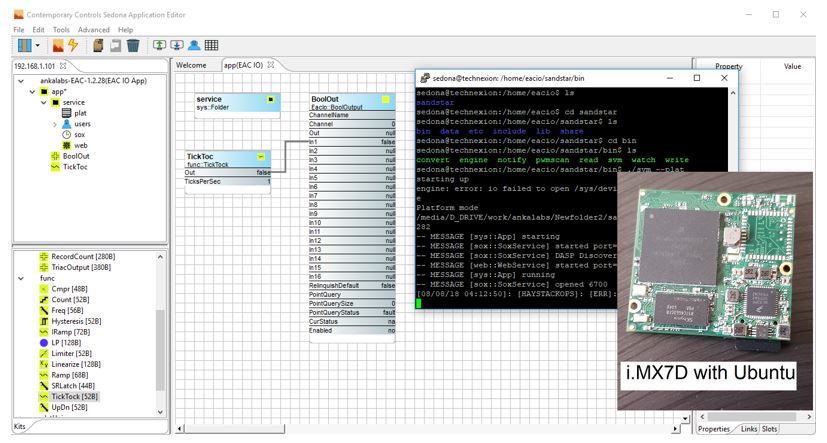Screen dimensions: 827x443
Task: Close the 192.168.1.101 tab
Action: [63, 66]
